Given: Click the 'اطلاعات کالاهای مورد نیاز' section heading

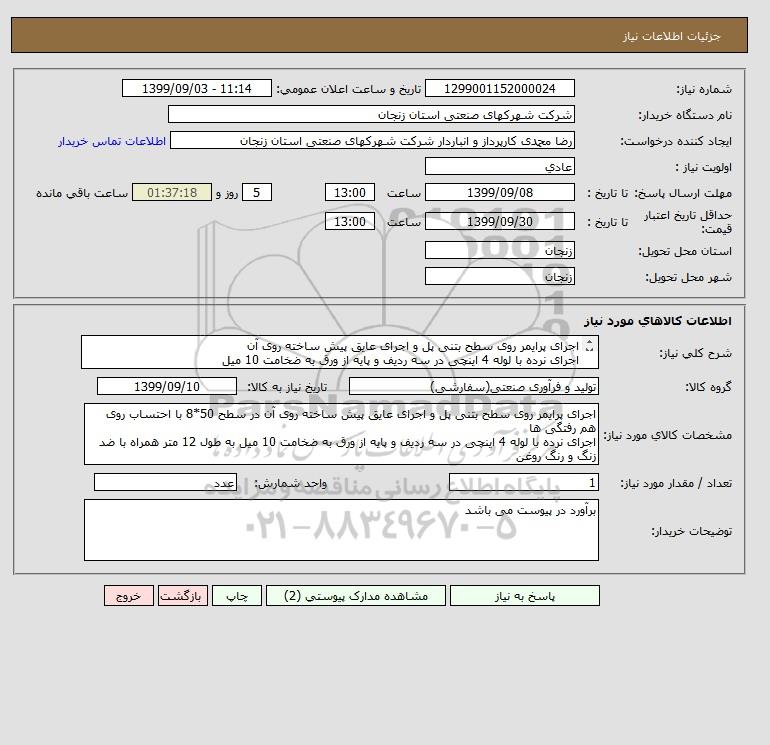Looking at the screenshot, I should click(x=658, y=321).
